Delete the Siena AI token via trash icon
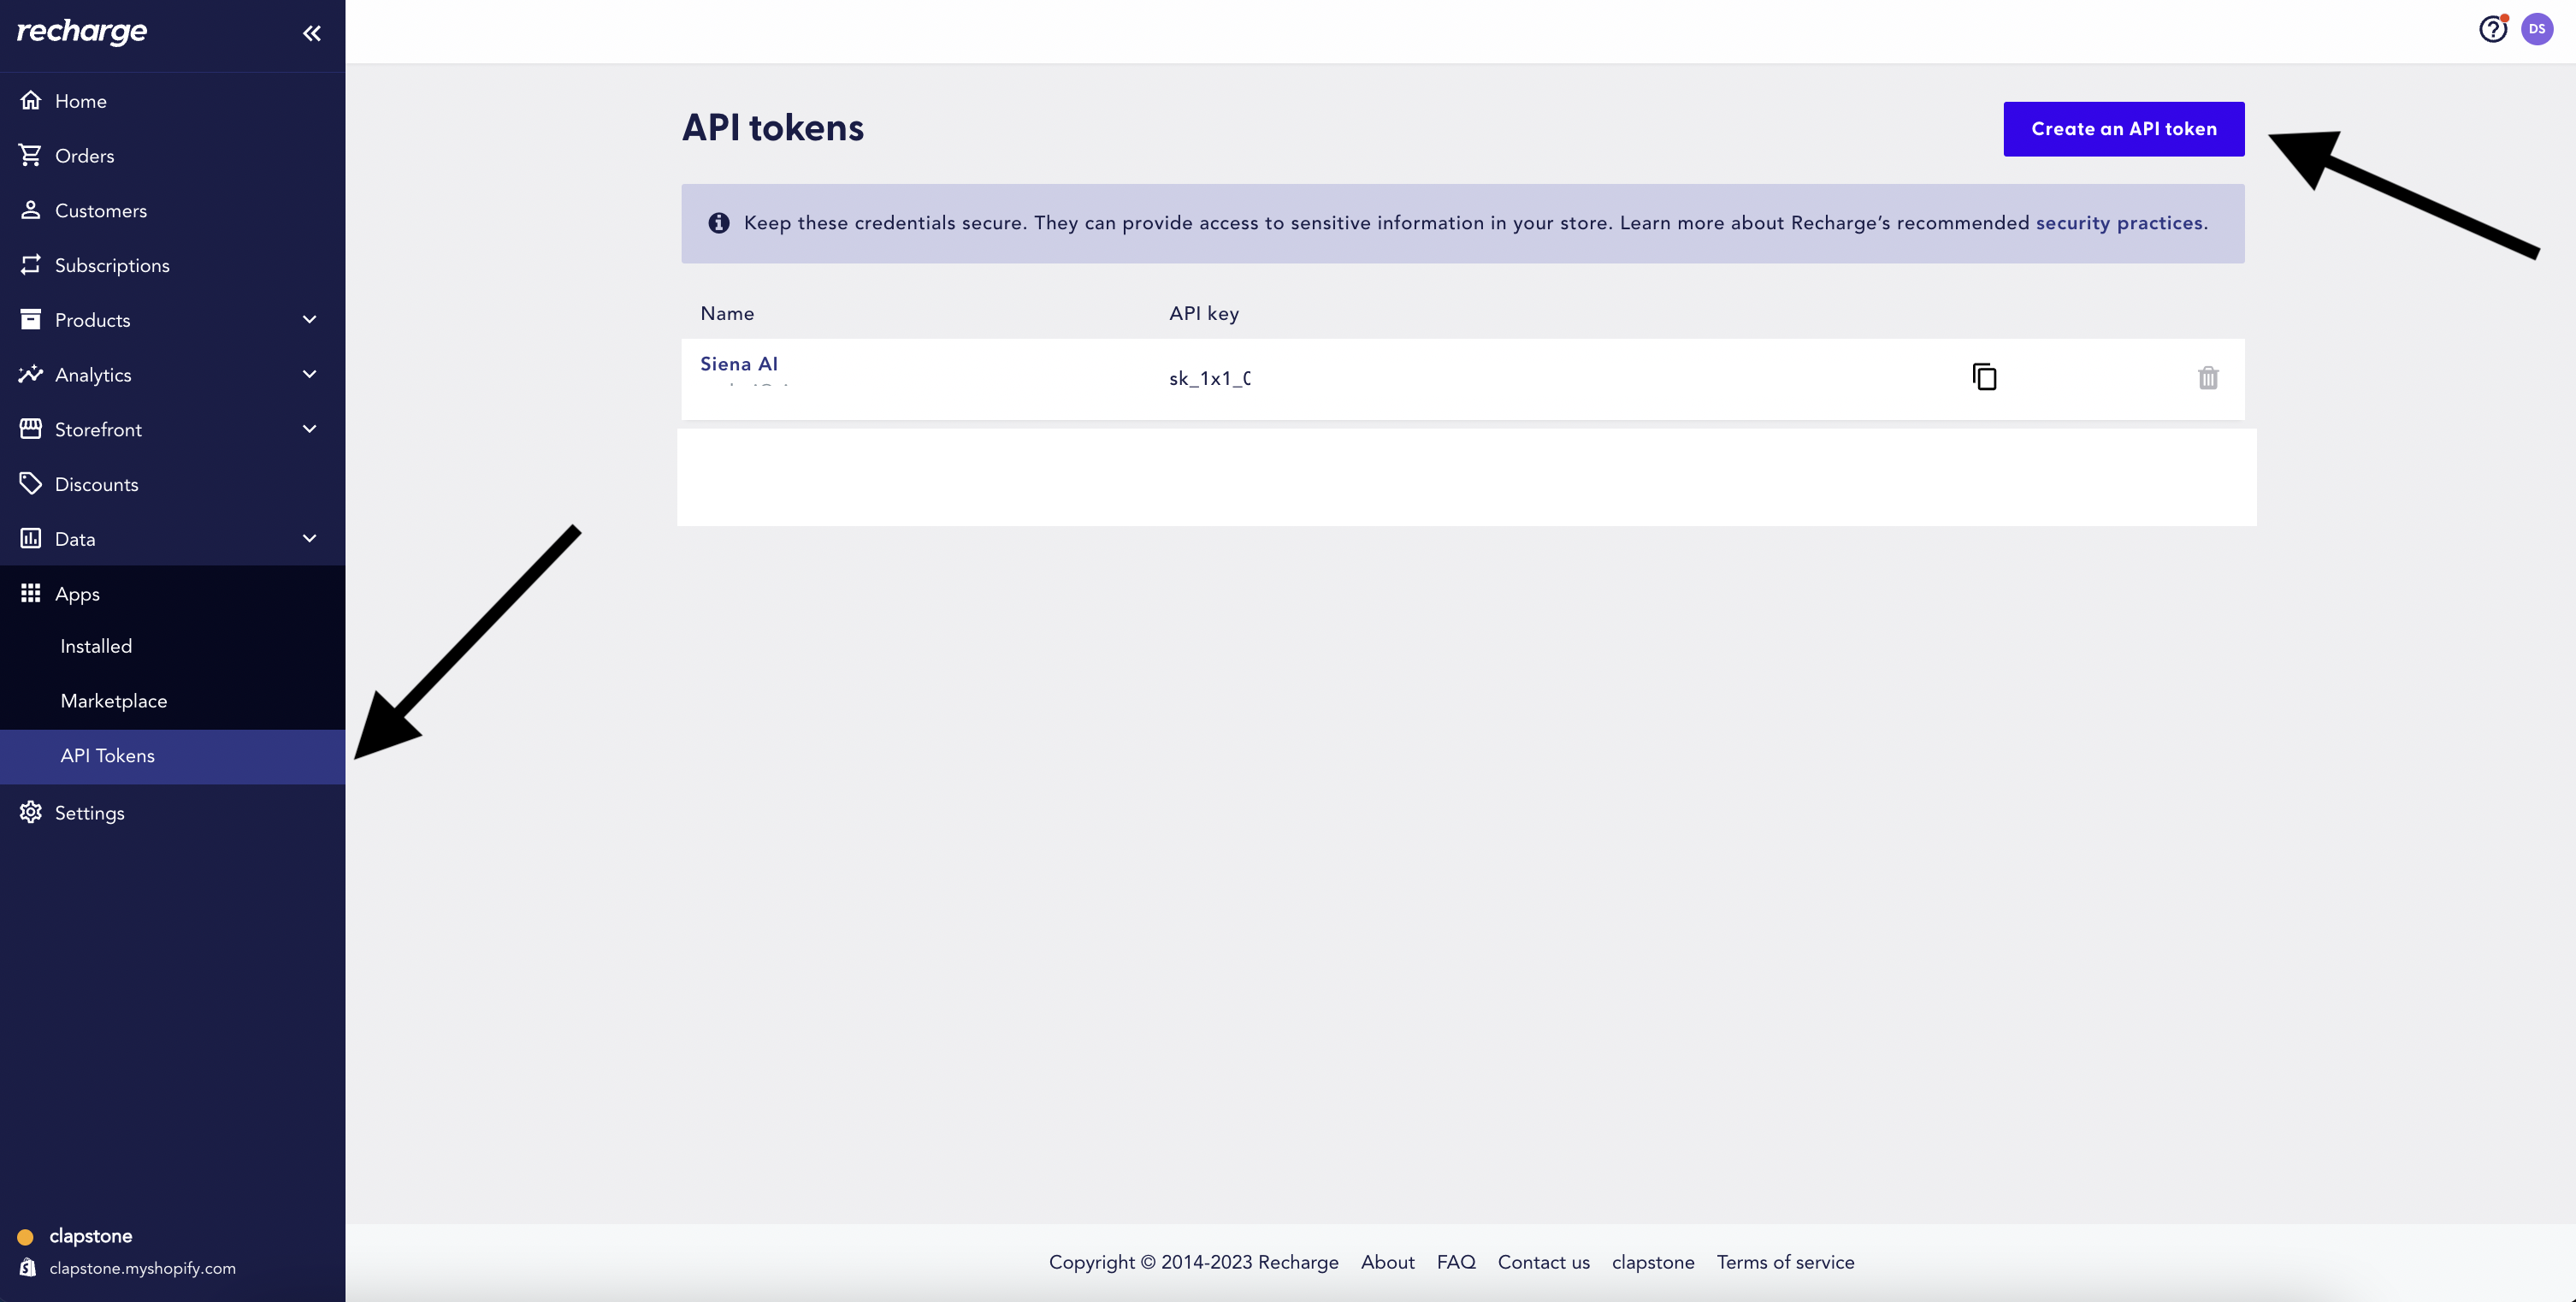2576x1302 pixels. click(x=2208, y=378)
